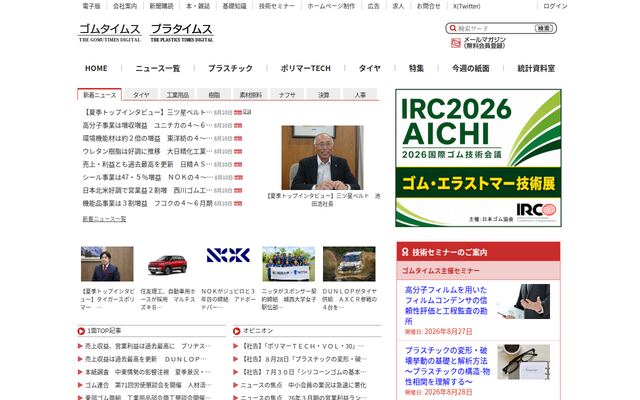Click the magnifier icon in search box
Viewport: 640px width, 400px height.
[452, 28]
